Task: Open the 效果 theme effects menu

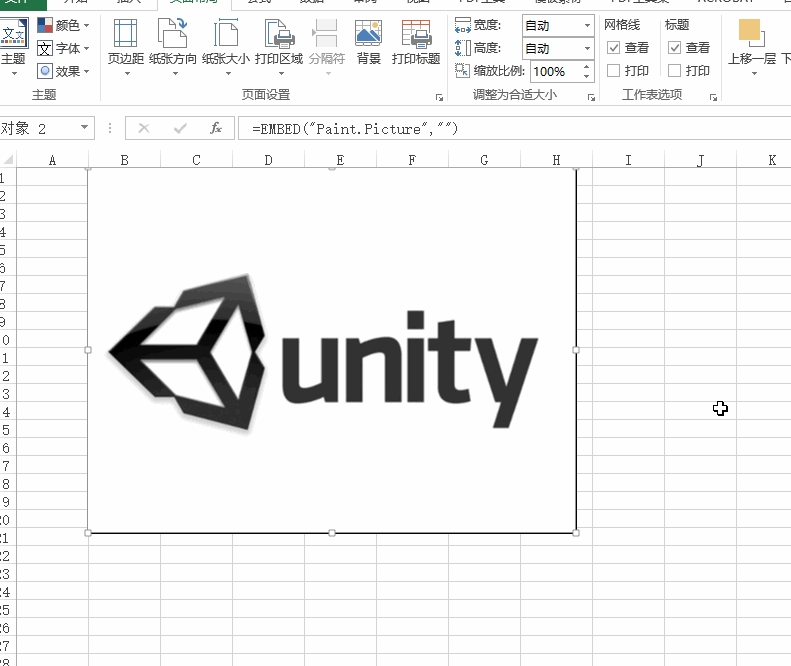Action: point(63,71)
